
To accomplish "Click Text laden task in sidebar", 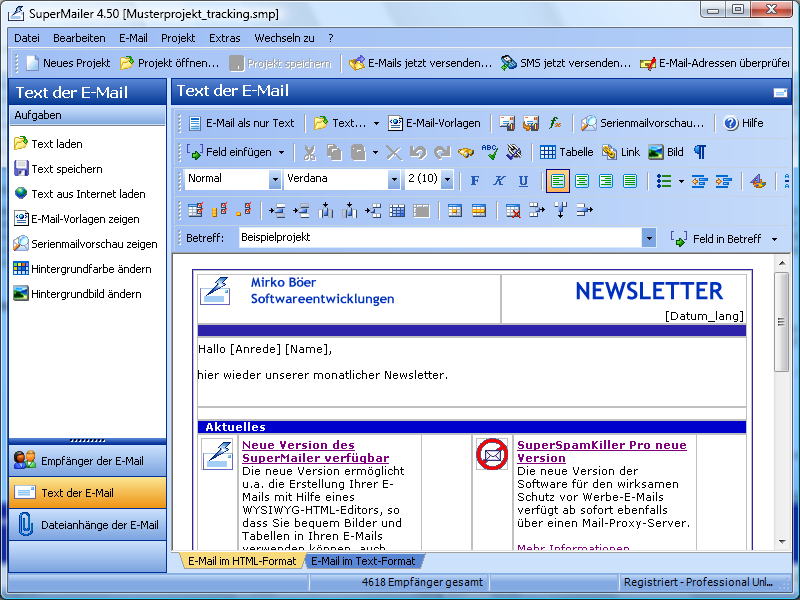I will (48, 144).
